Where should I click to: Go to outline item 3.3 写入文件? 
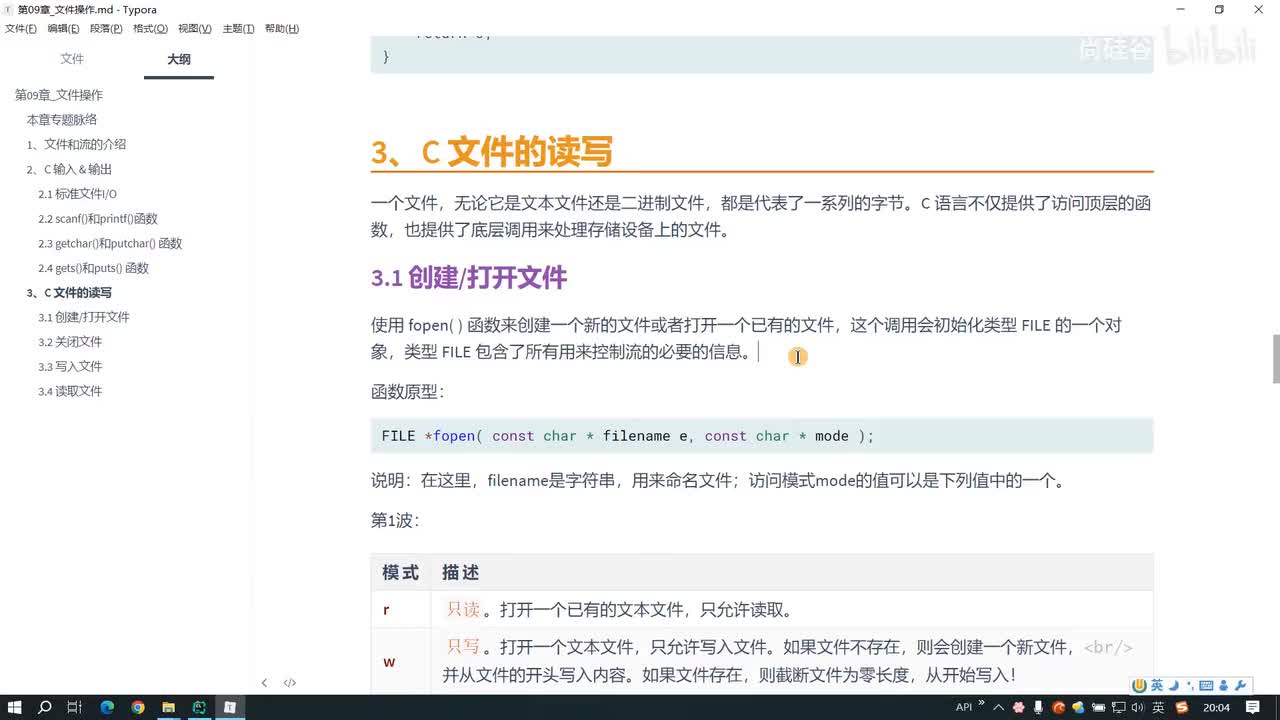(70, 367)
